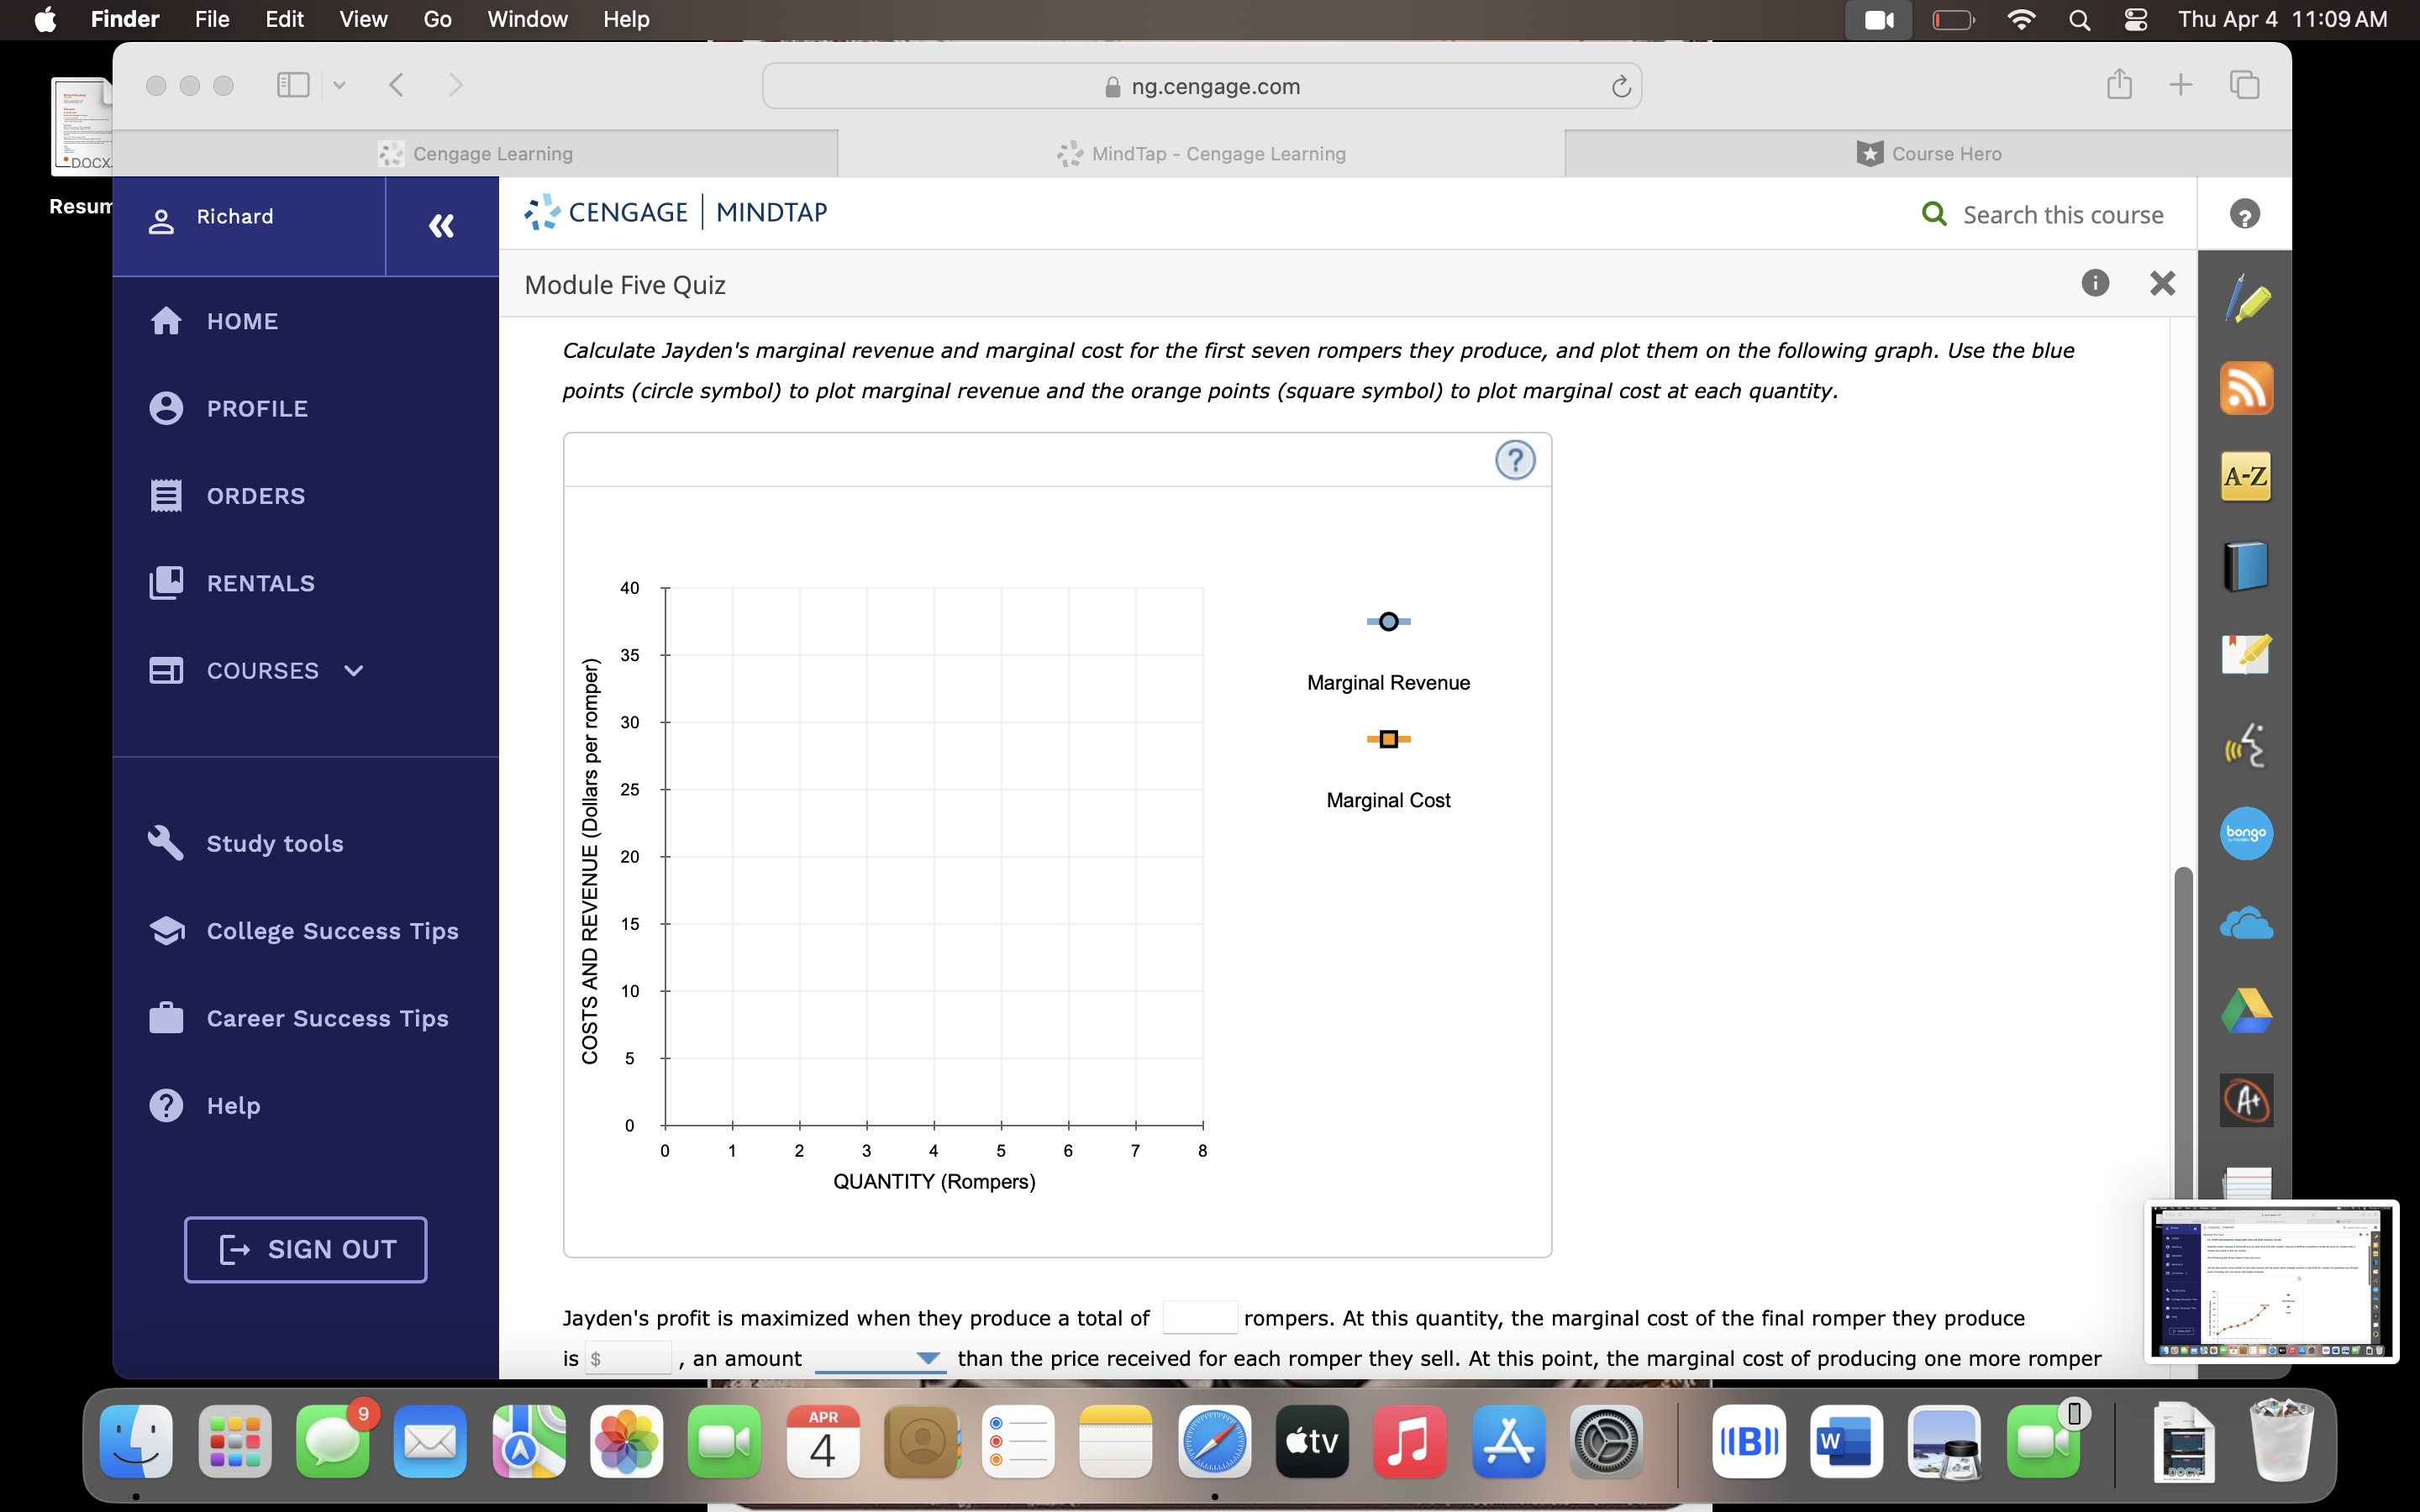Click the rompers quantity input field
The height and width of the screenshot is (1512, 2420).
coord(1200,1317)
